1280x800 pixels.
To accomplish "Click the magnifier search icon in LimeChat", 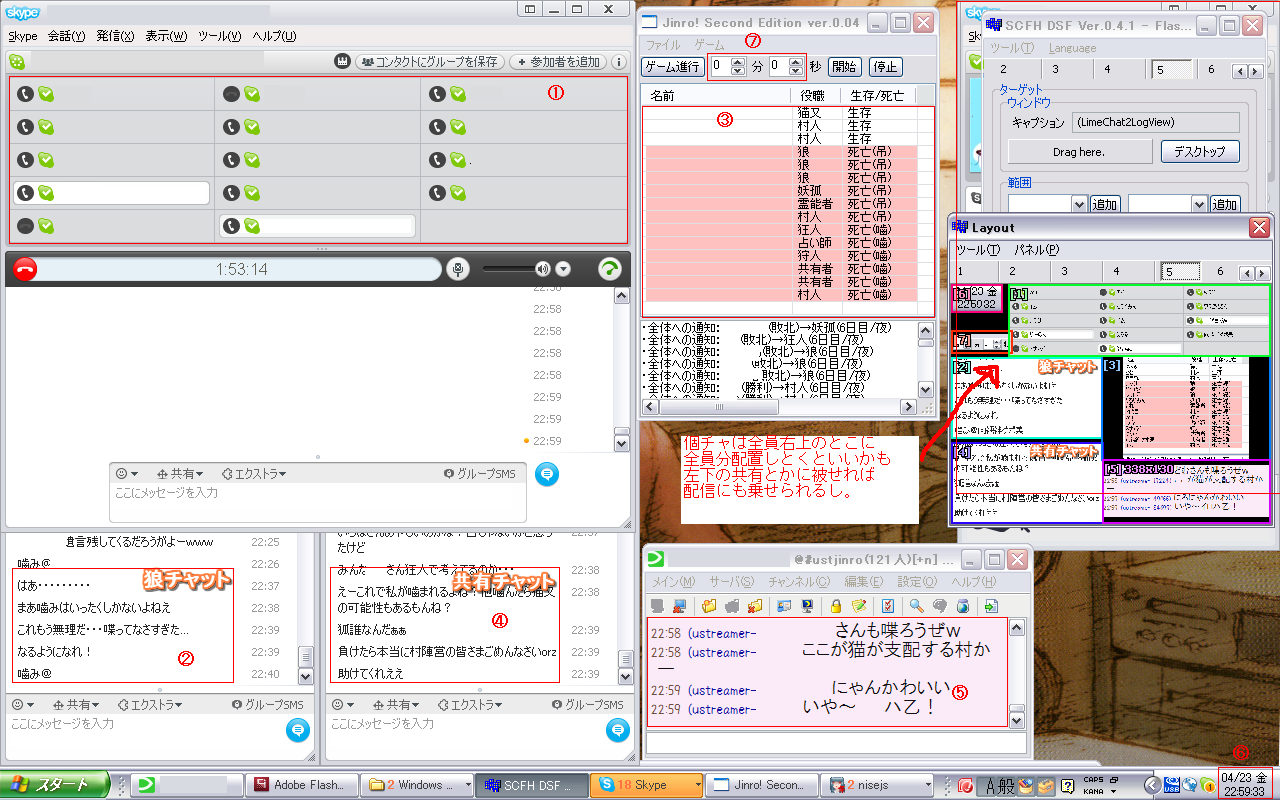I will (x=915, y=606).
